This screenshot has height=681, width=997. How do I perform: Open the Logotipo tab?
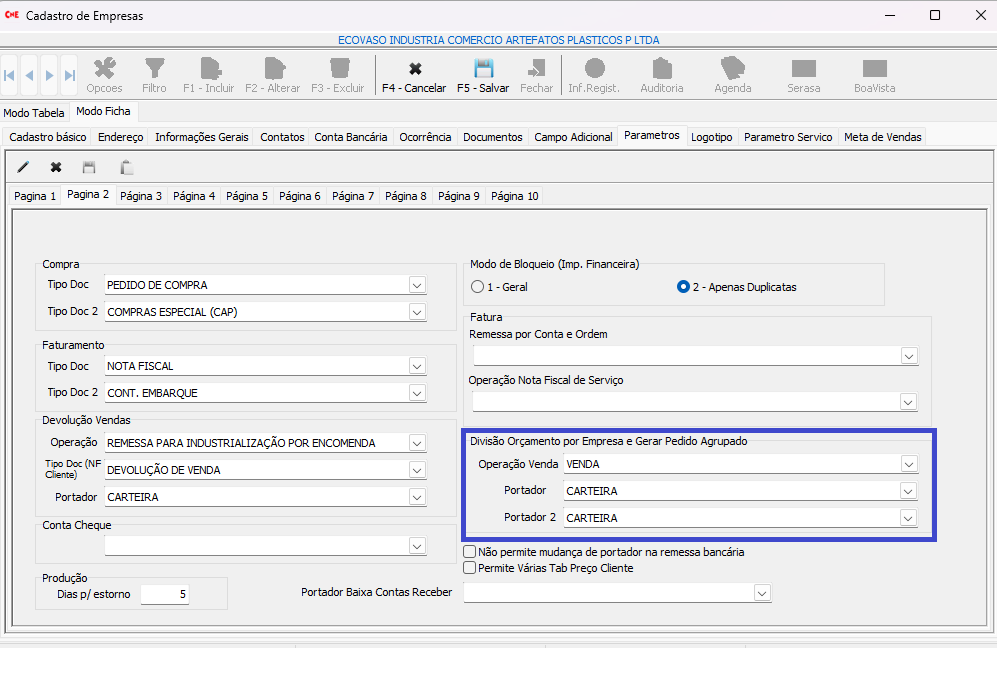click(711, 137)
